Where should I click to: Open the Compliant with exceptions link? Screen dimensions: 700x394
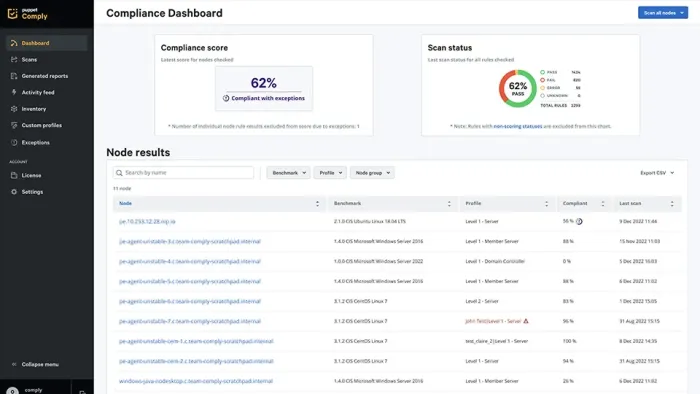[x=268, y=98]
